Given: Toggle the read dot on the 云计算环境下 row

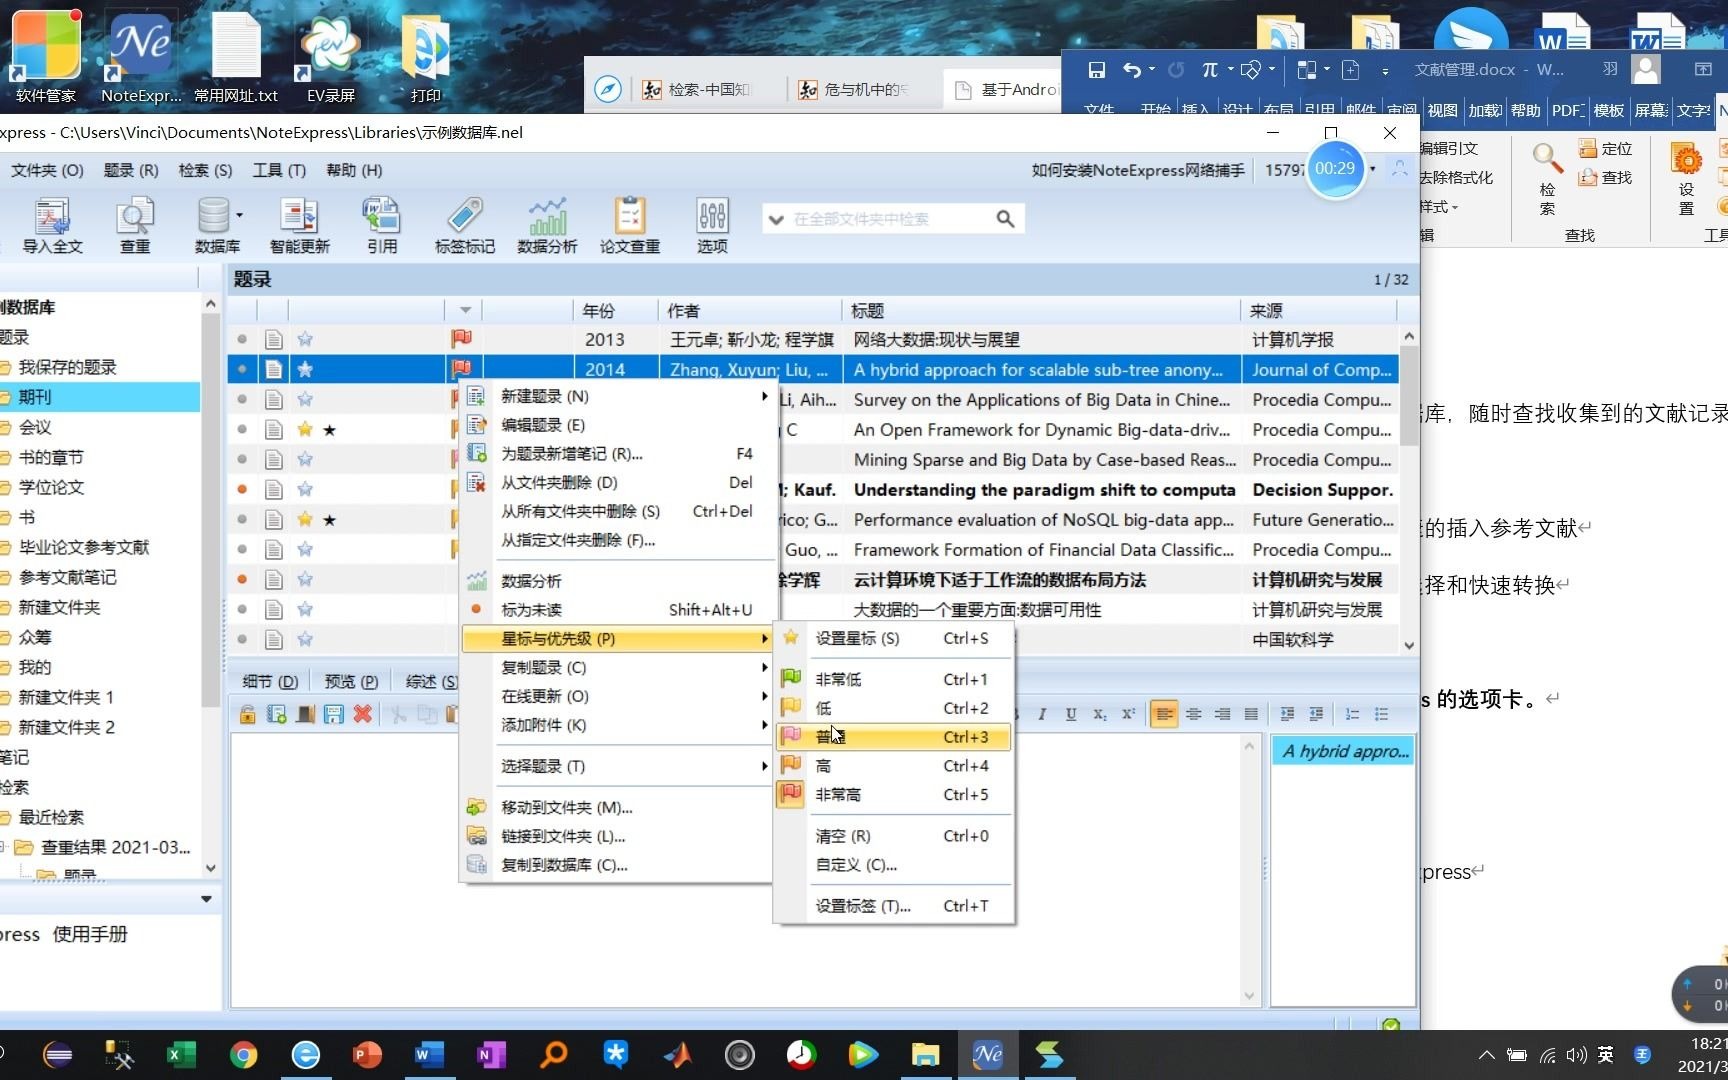Looking at the screenshot, I should 242,579.
